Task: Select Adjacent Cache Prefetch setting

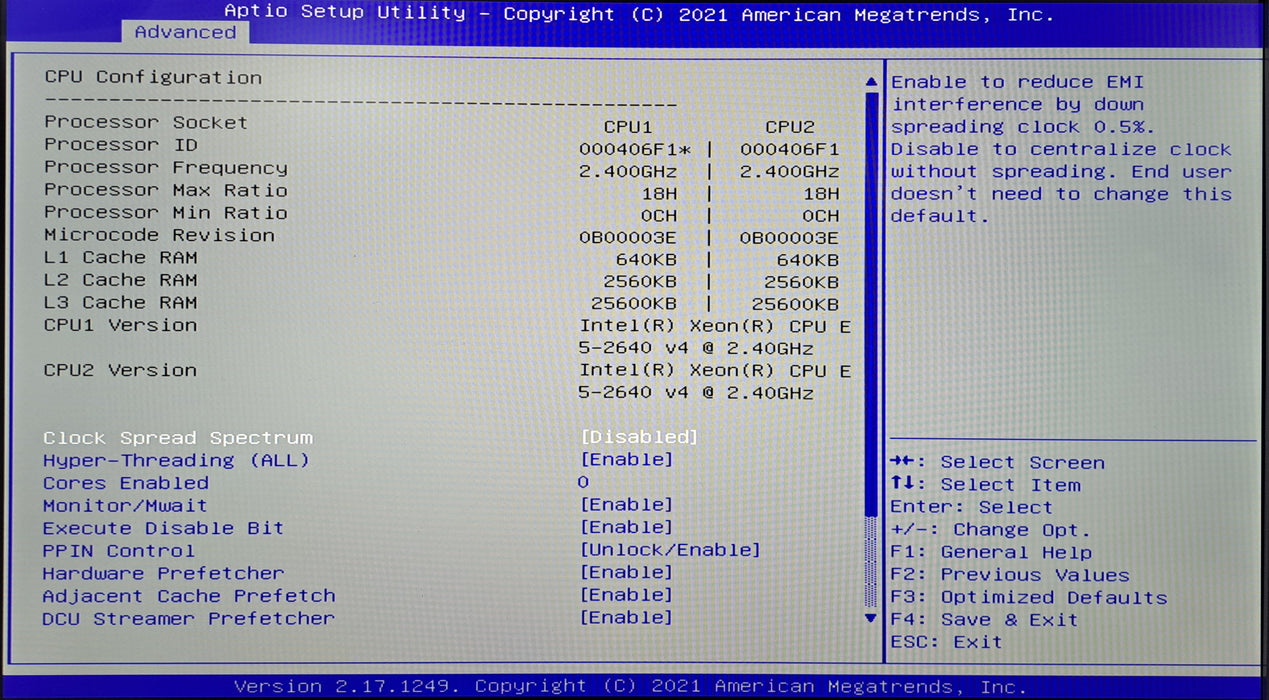Action: (189, 596)
